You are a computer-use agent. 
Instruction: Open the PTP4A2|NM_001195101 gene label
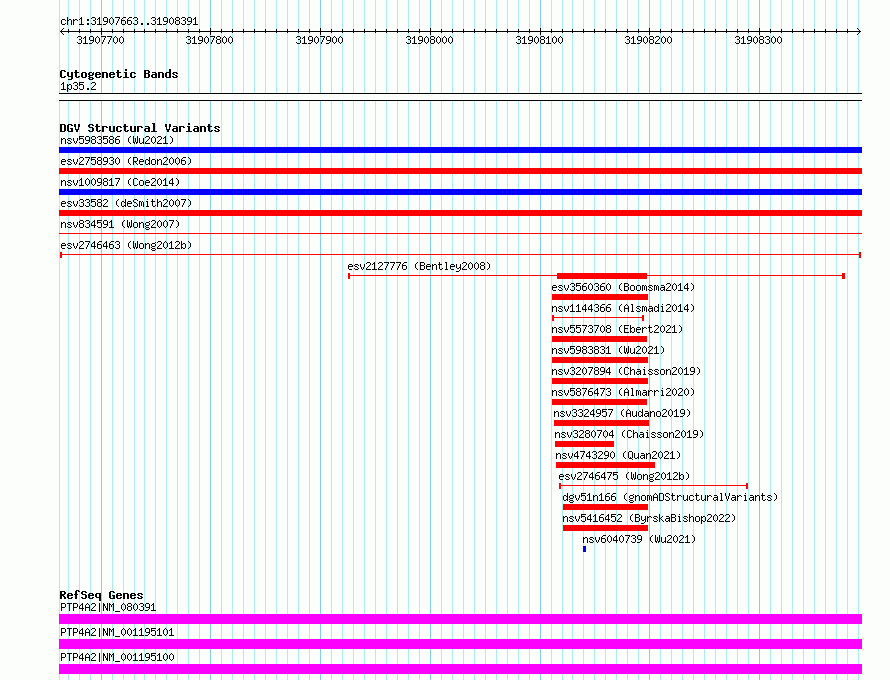[x=117, y=632]
